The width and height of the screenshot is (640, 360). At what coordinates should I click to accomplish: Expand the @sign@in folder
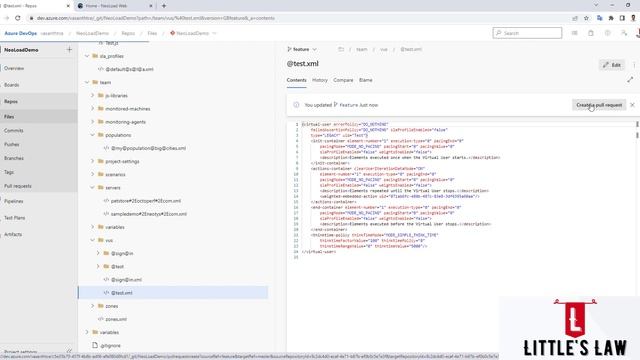[x=98, y=253]
